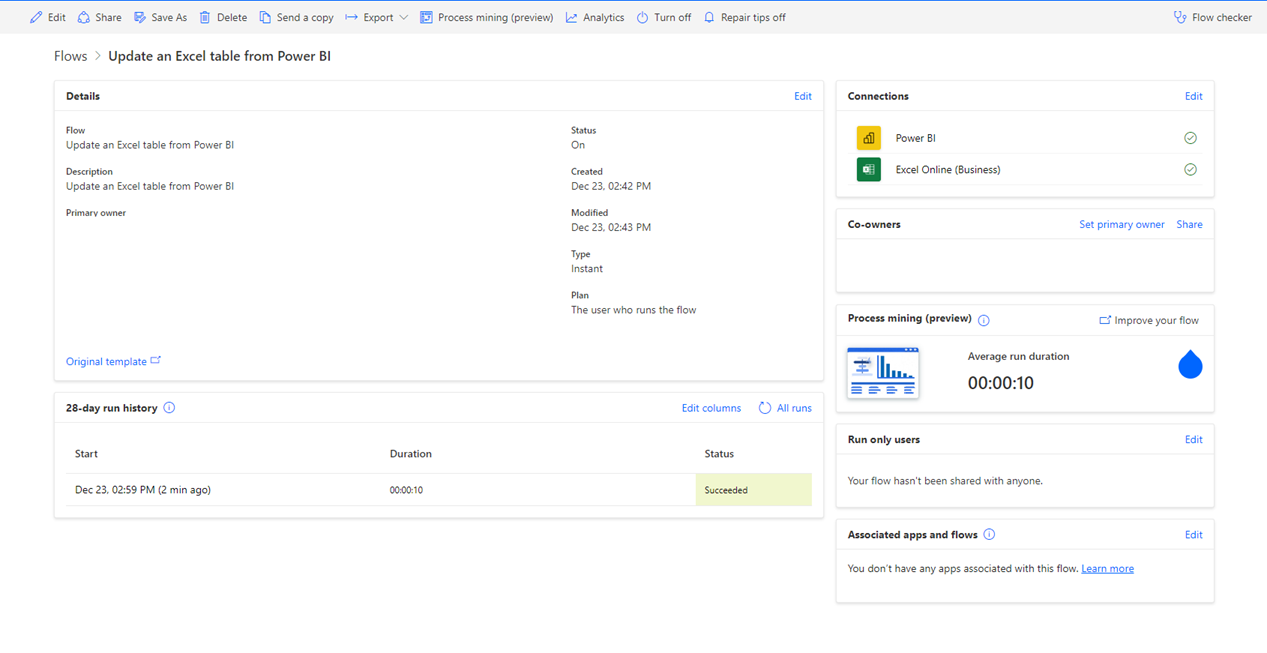Click Excel Online connection status checkmark
1267x653 pixels.
(x=1190, y=170)
